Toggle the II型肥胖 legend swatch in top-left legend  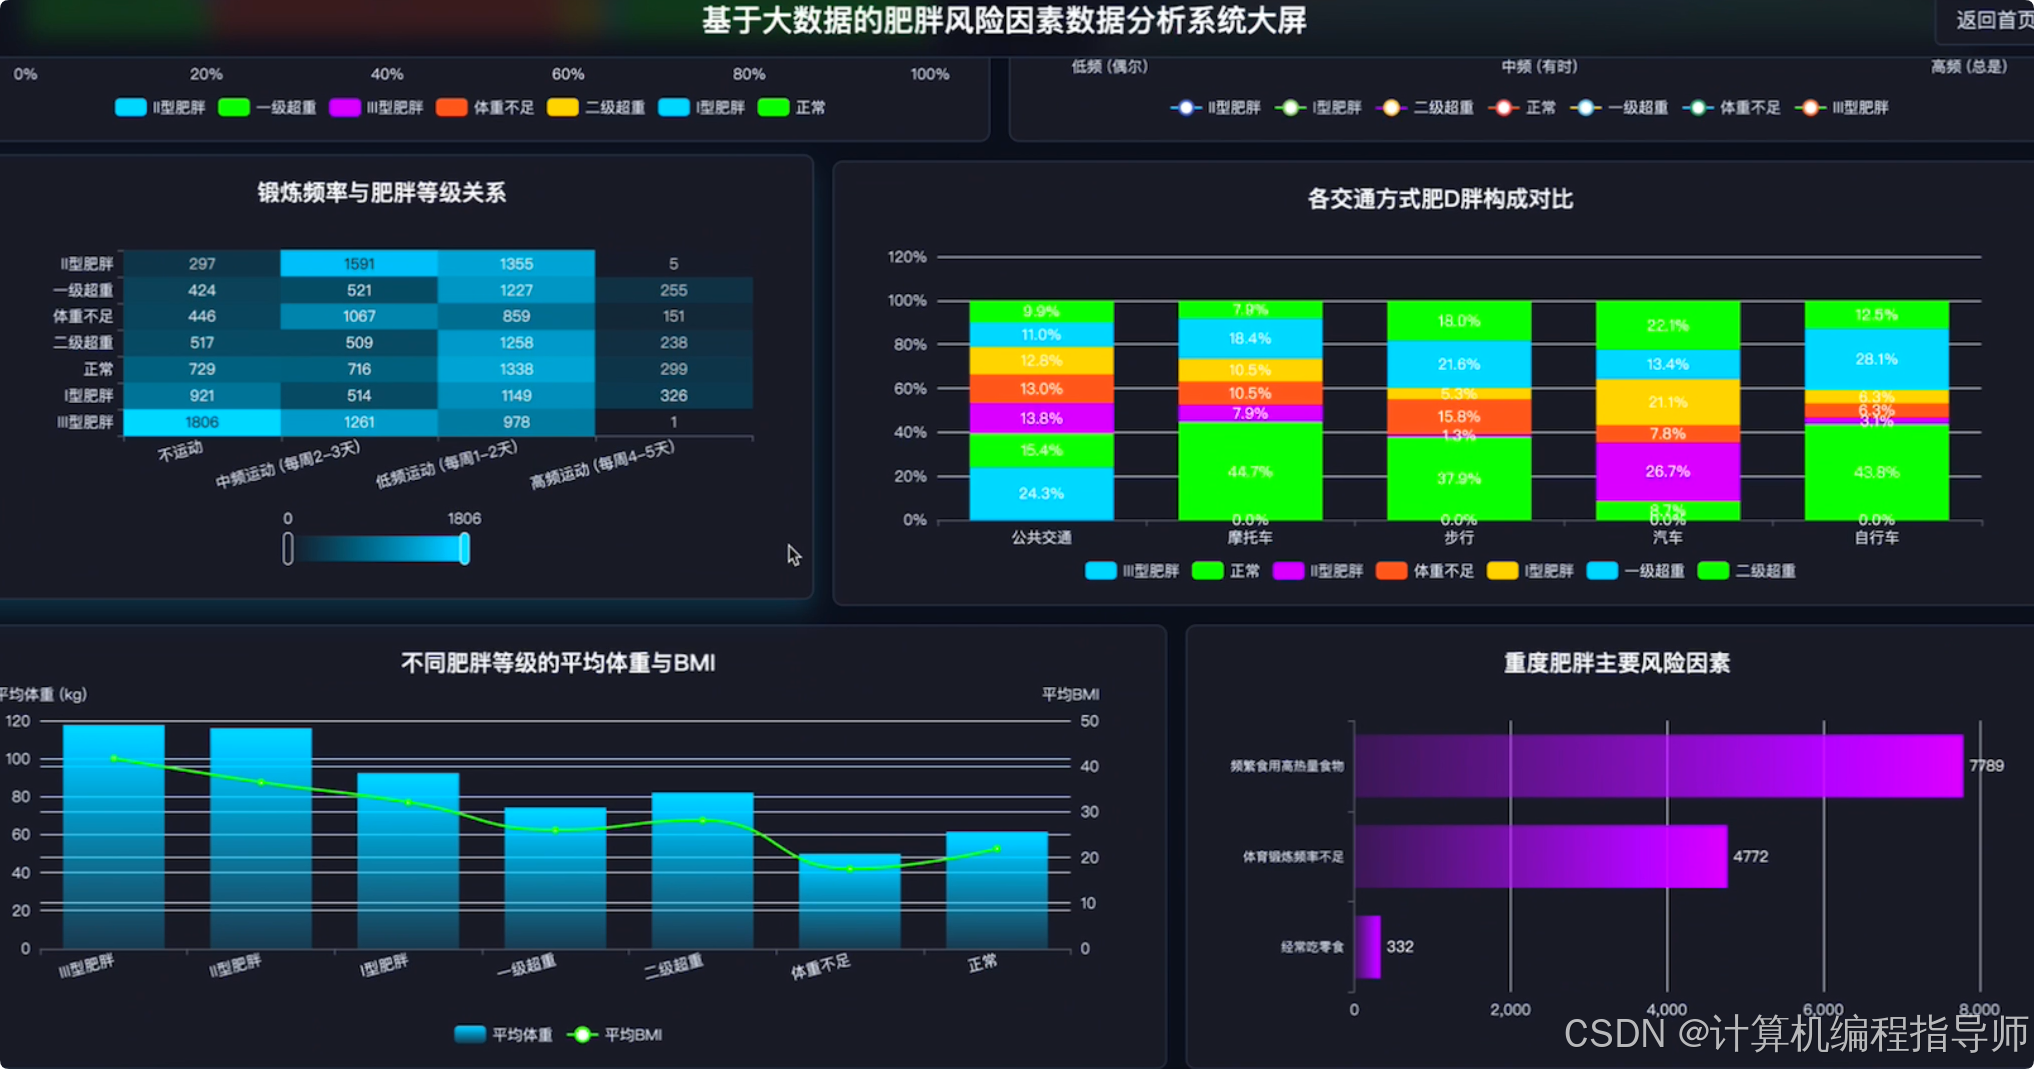130,107
